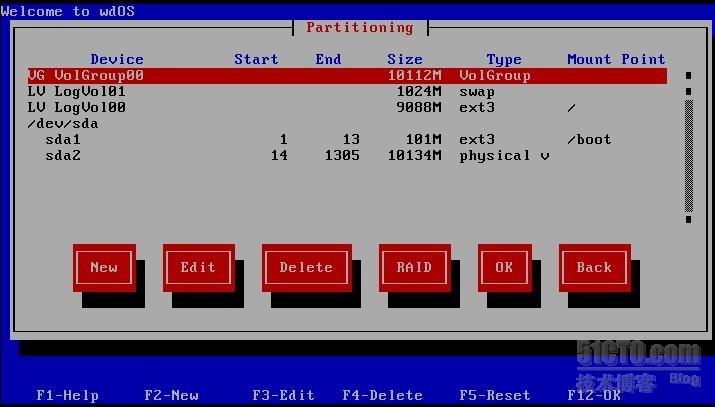Click the F5-Reset hint
Viewport: 715px width, 407px height.
(495, 395)
